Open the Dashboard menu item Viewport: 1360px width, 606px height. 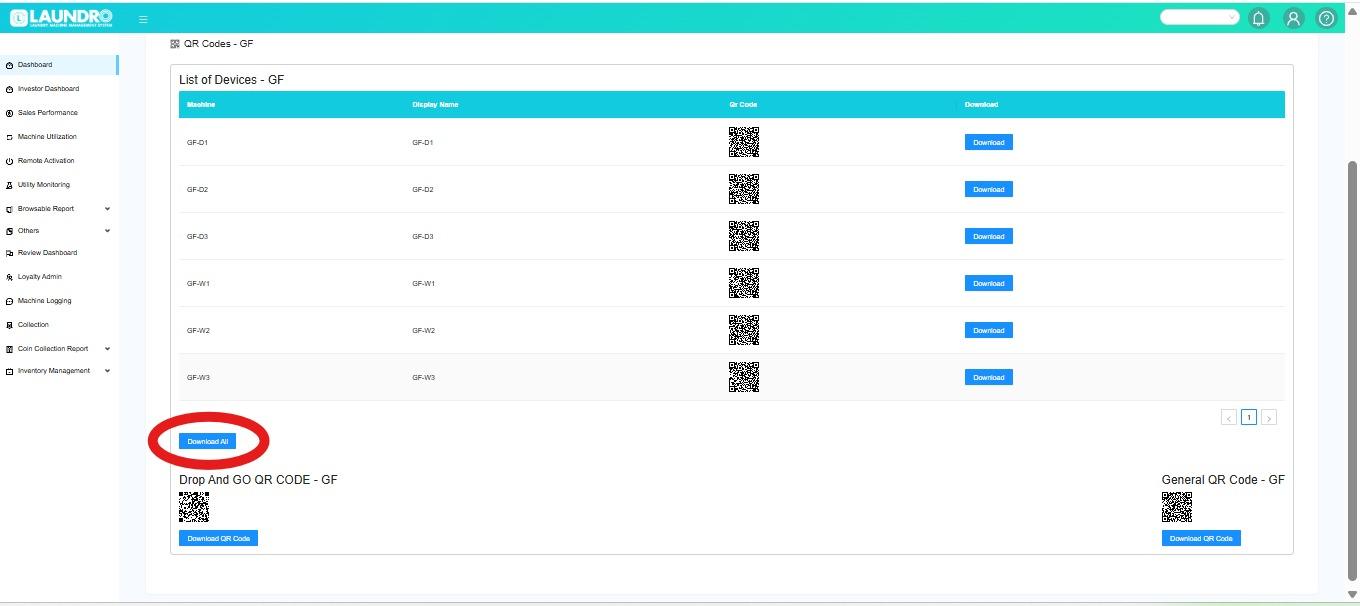59,65
